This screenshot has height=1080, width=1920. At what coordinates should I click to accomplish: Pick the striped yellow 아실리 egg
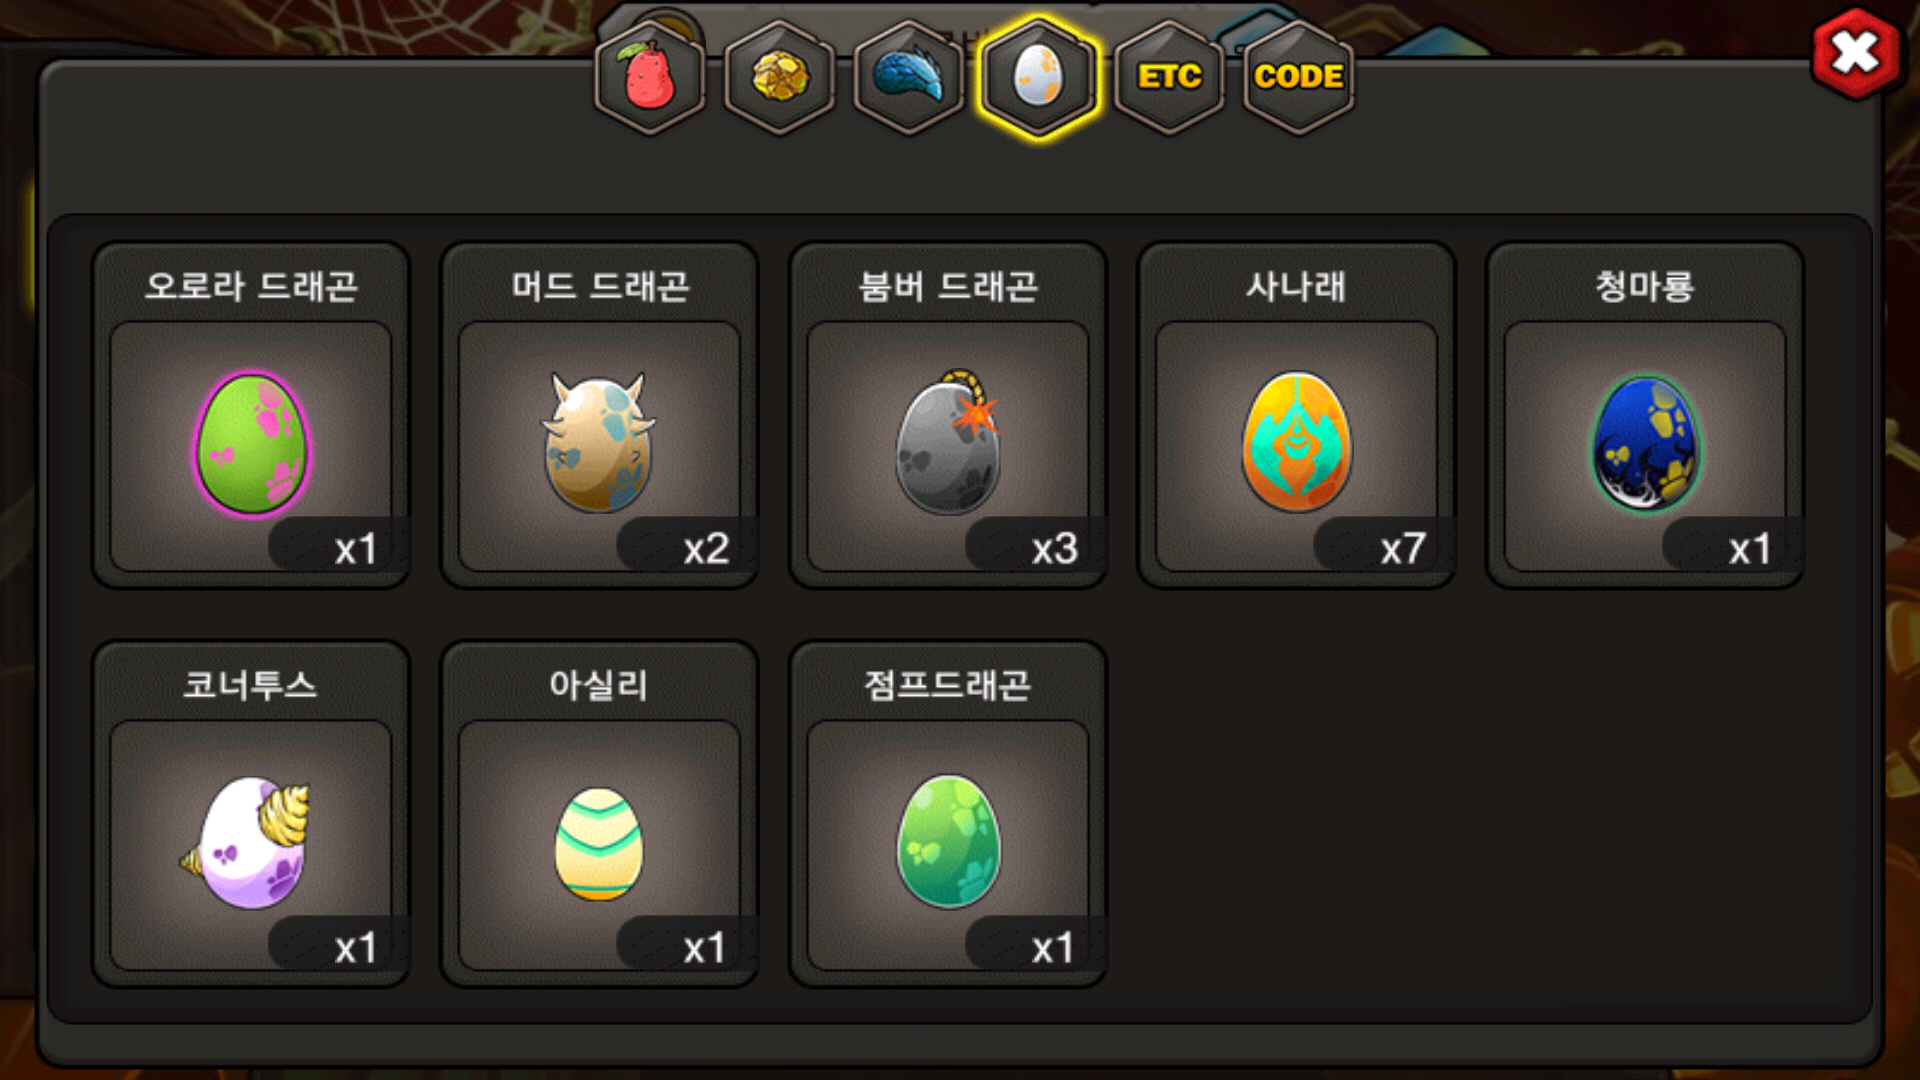click(599, 844)
